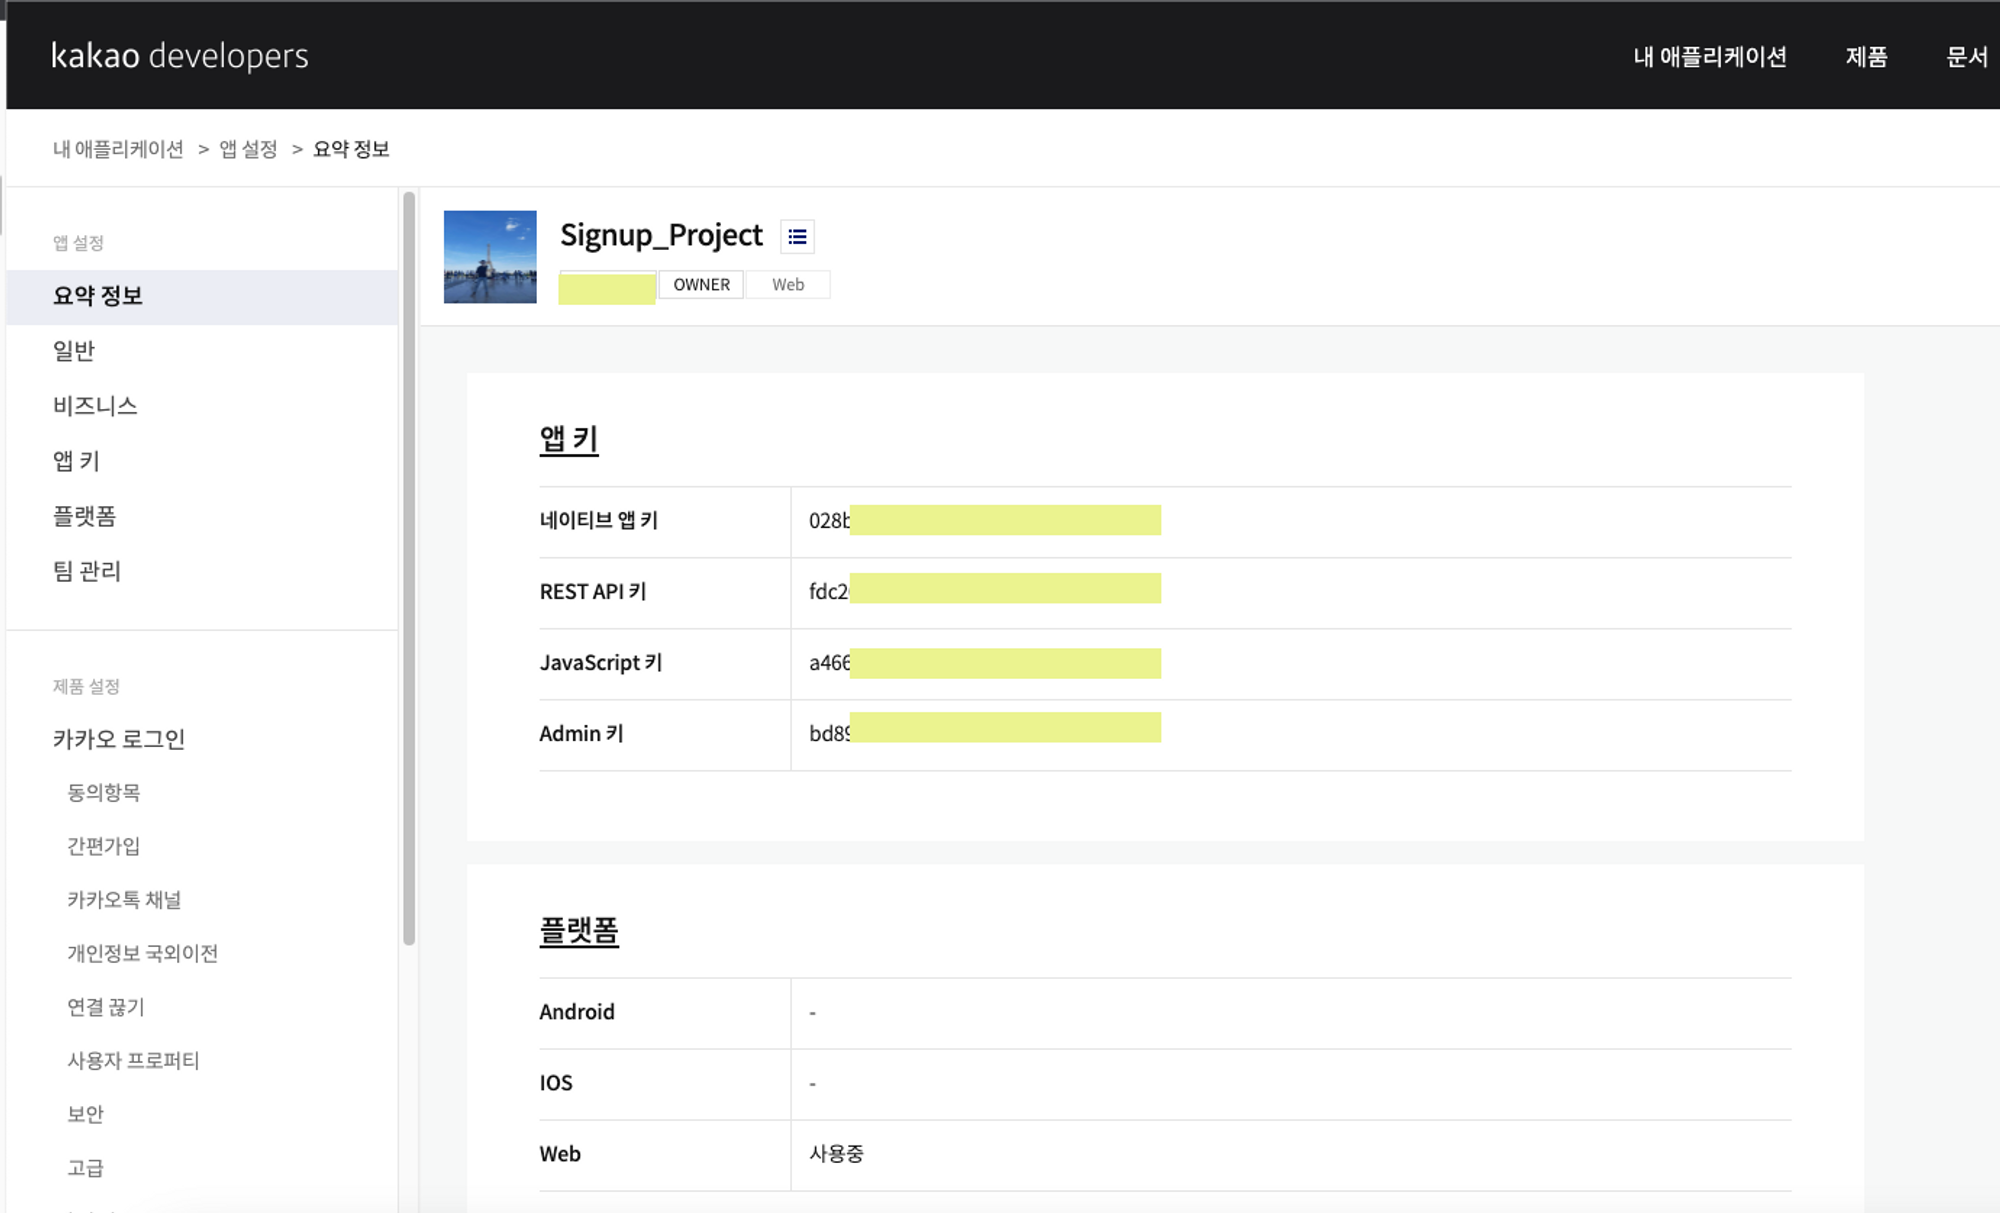Open 앱 키 sidebar item

pos(76,461)
